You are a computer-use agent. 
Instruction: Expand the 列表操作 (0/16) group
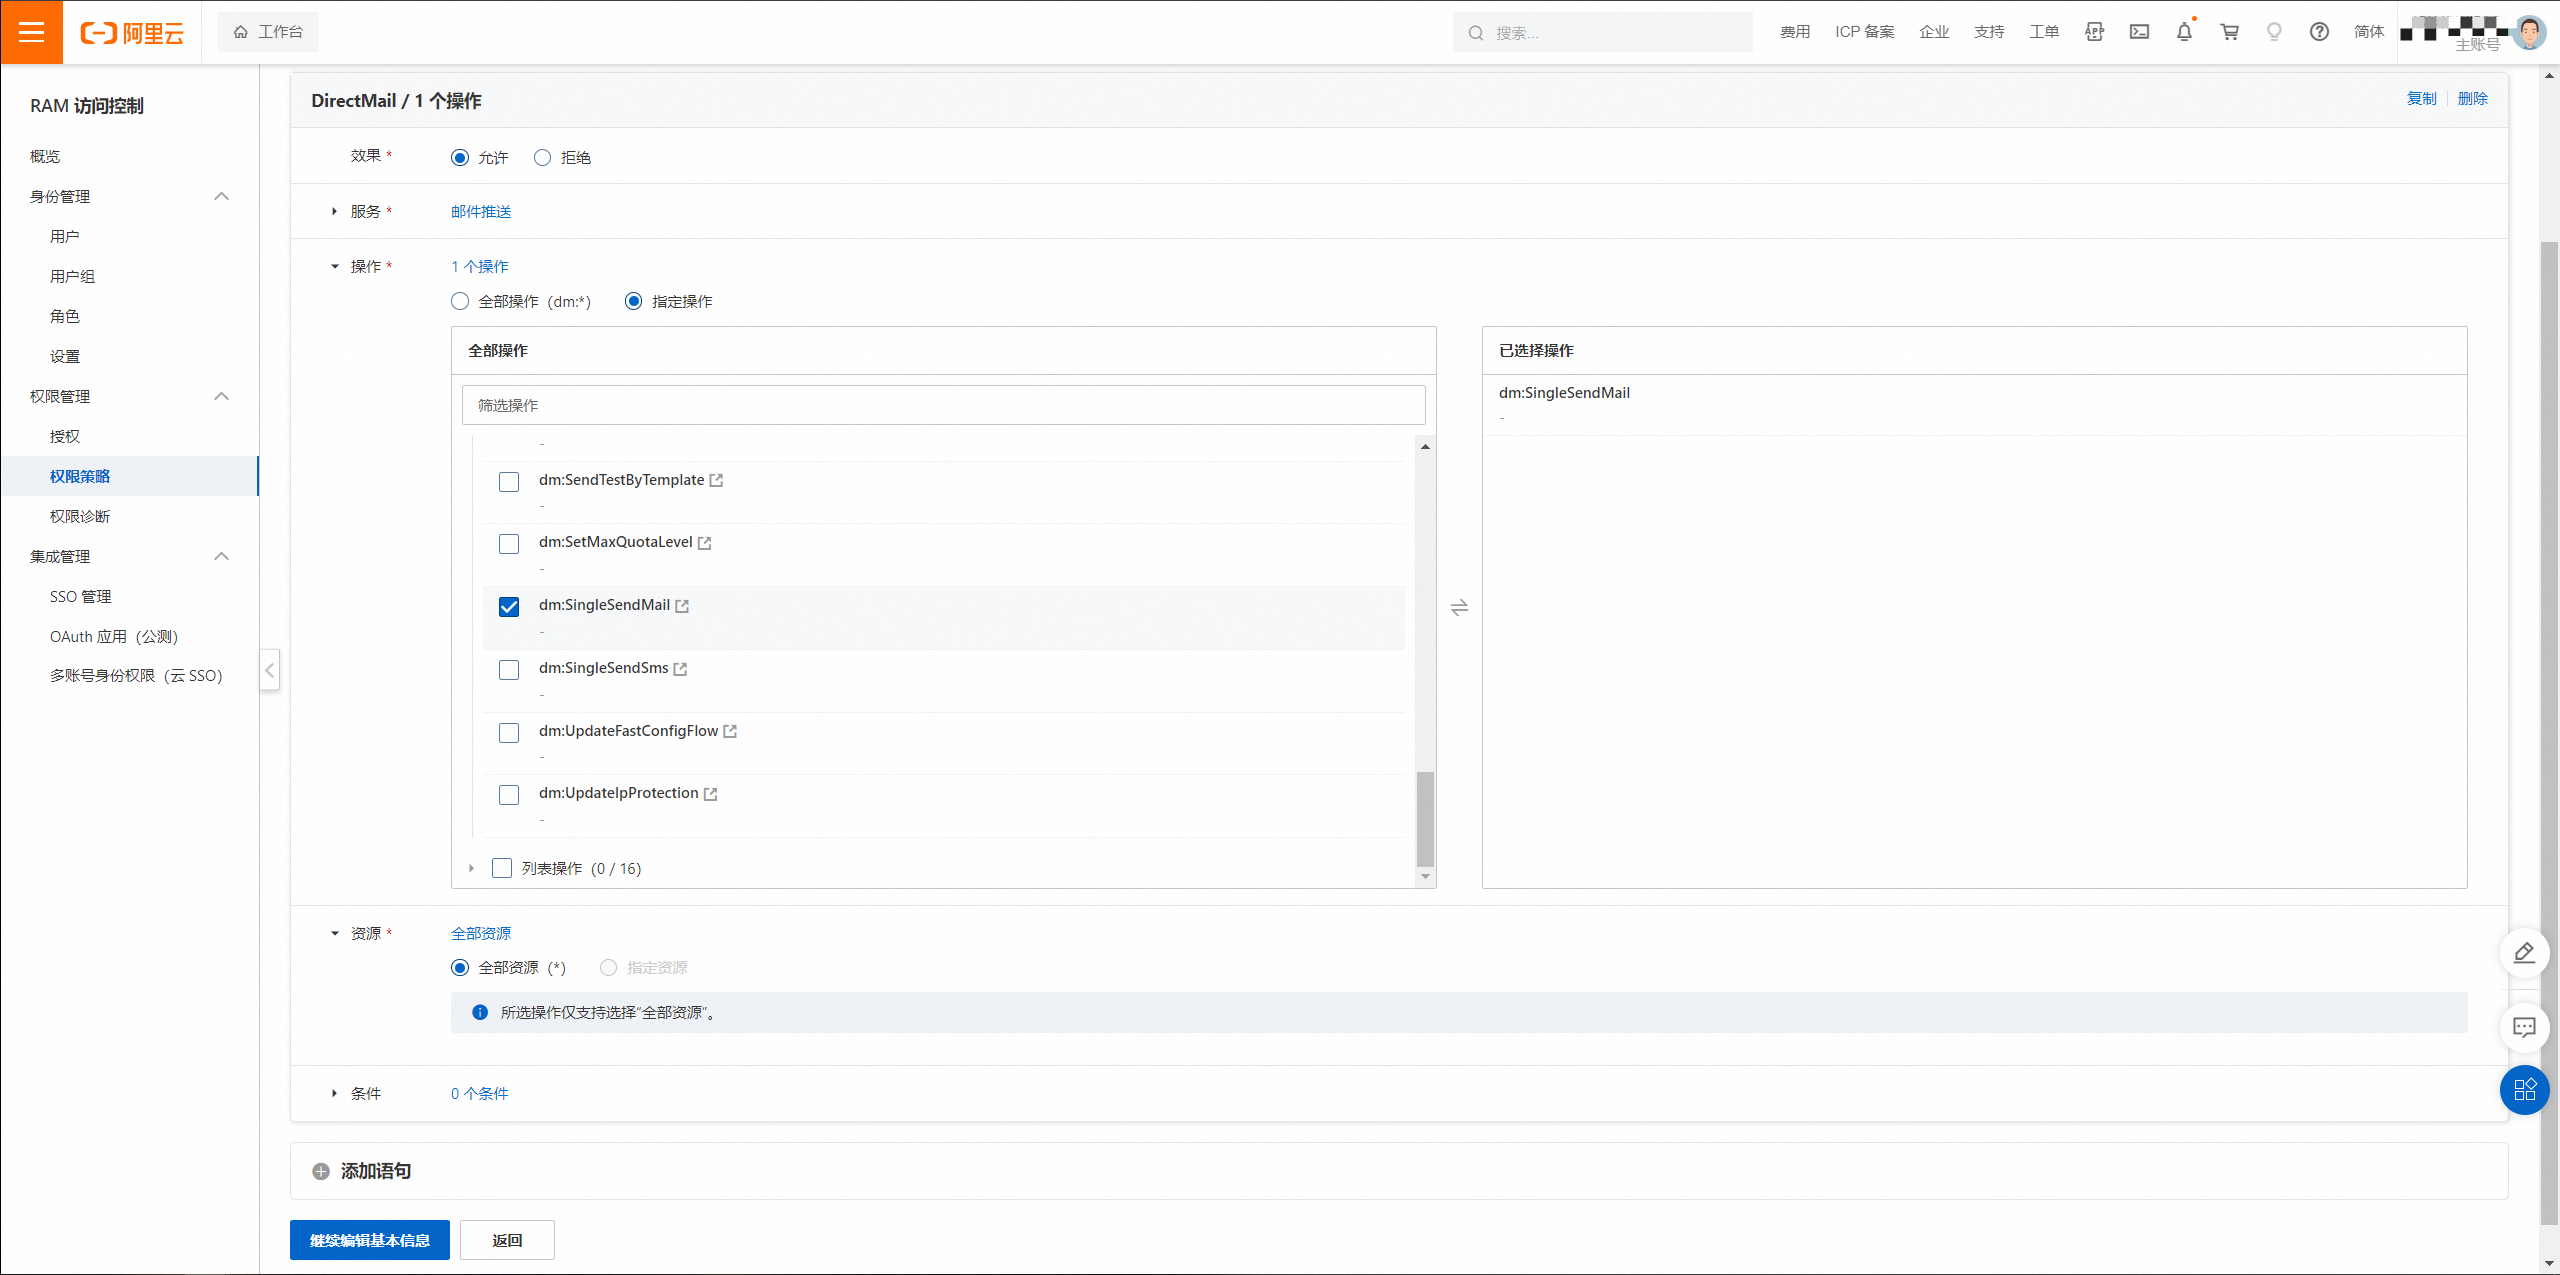click(471, 868)
